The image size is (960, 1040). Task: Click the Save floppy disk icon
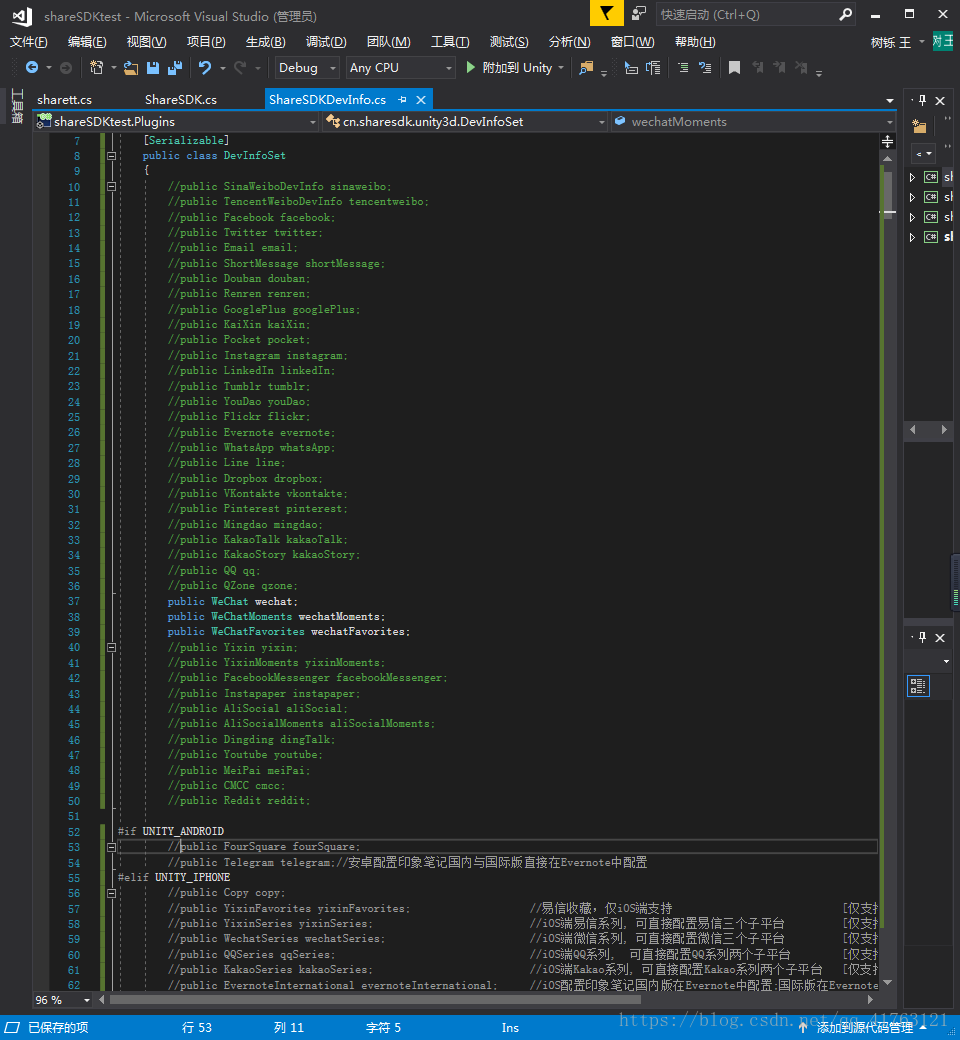153,68
